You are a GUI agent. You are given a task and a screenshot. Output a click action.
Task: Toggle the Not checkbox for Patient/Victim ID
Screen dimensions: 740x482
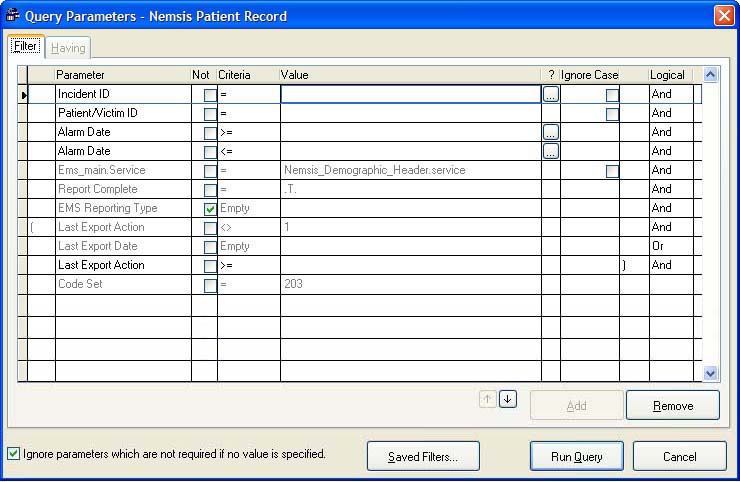(210, 114)
